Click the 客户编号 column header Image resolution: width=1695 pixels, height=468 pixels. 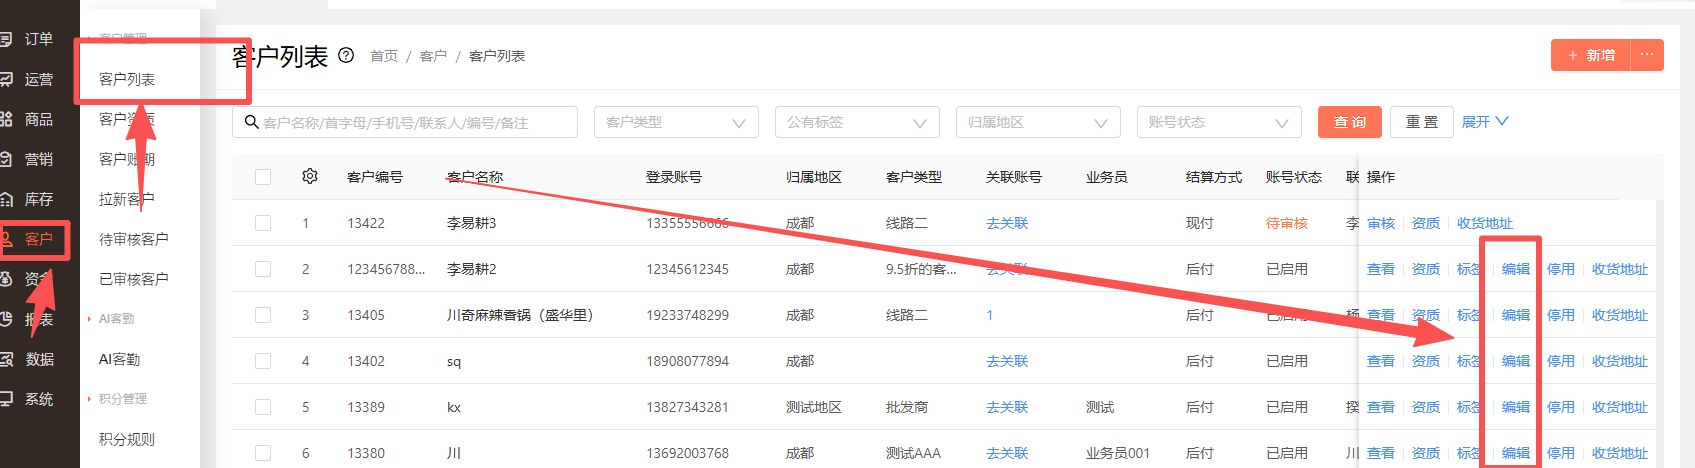[x=375, y=177]
